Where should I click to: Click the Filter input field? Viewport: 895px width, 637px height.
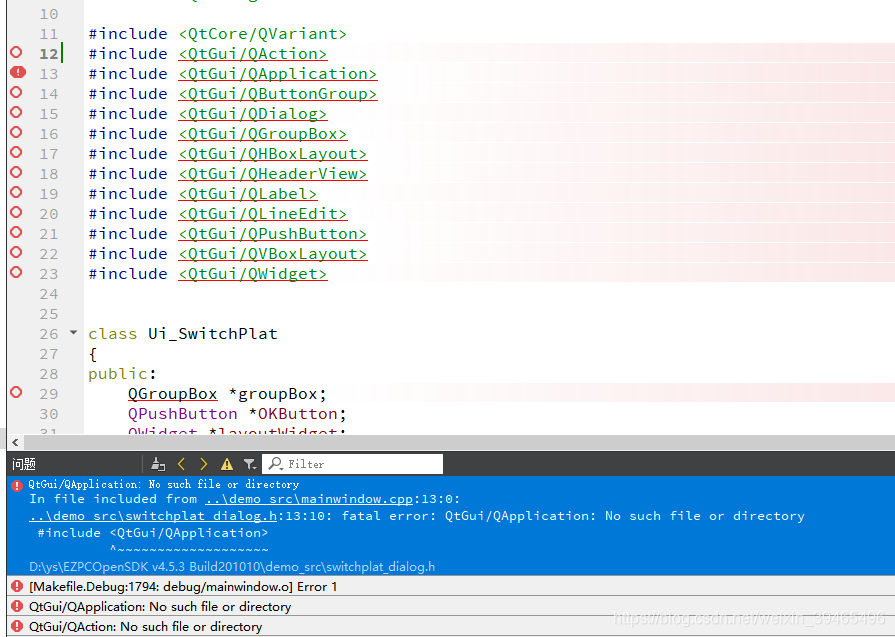352,464
